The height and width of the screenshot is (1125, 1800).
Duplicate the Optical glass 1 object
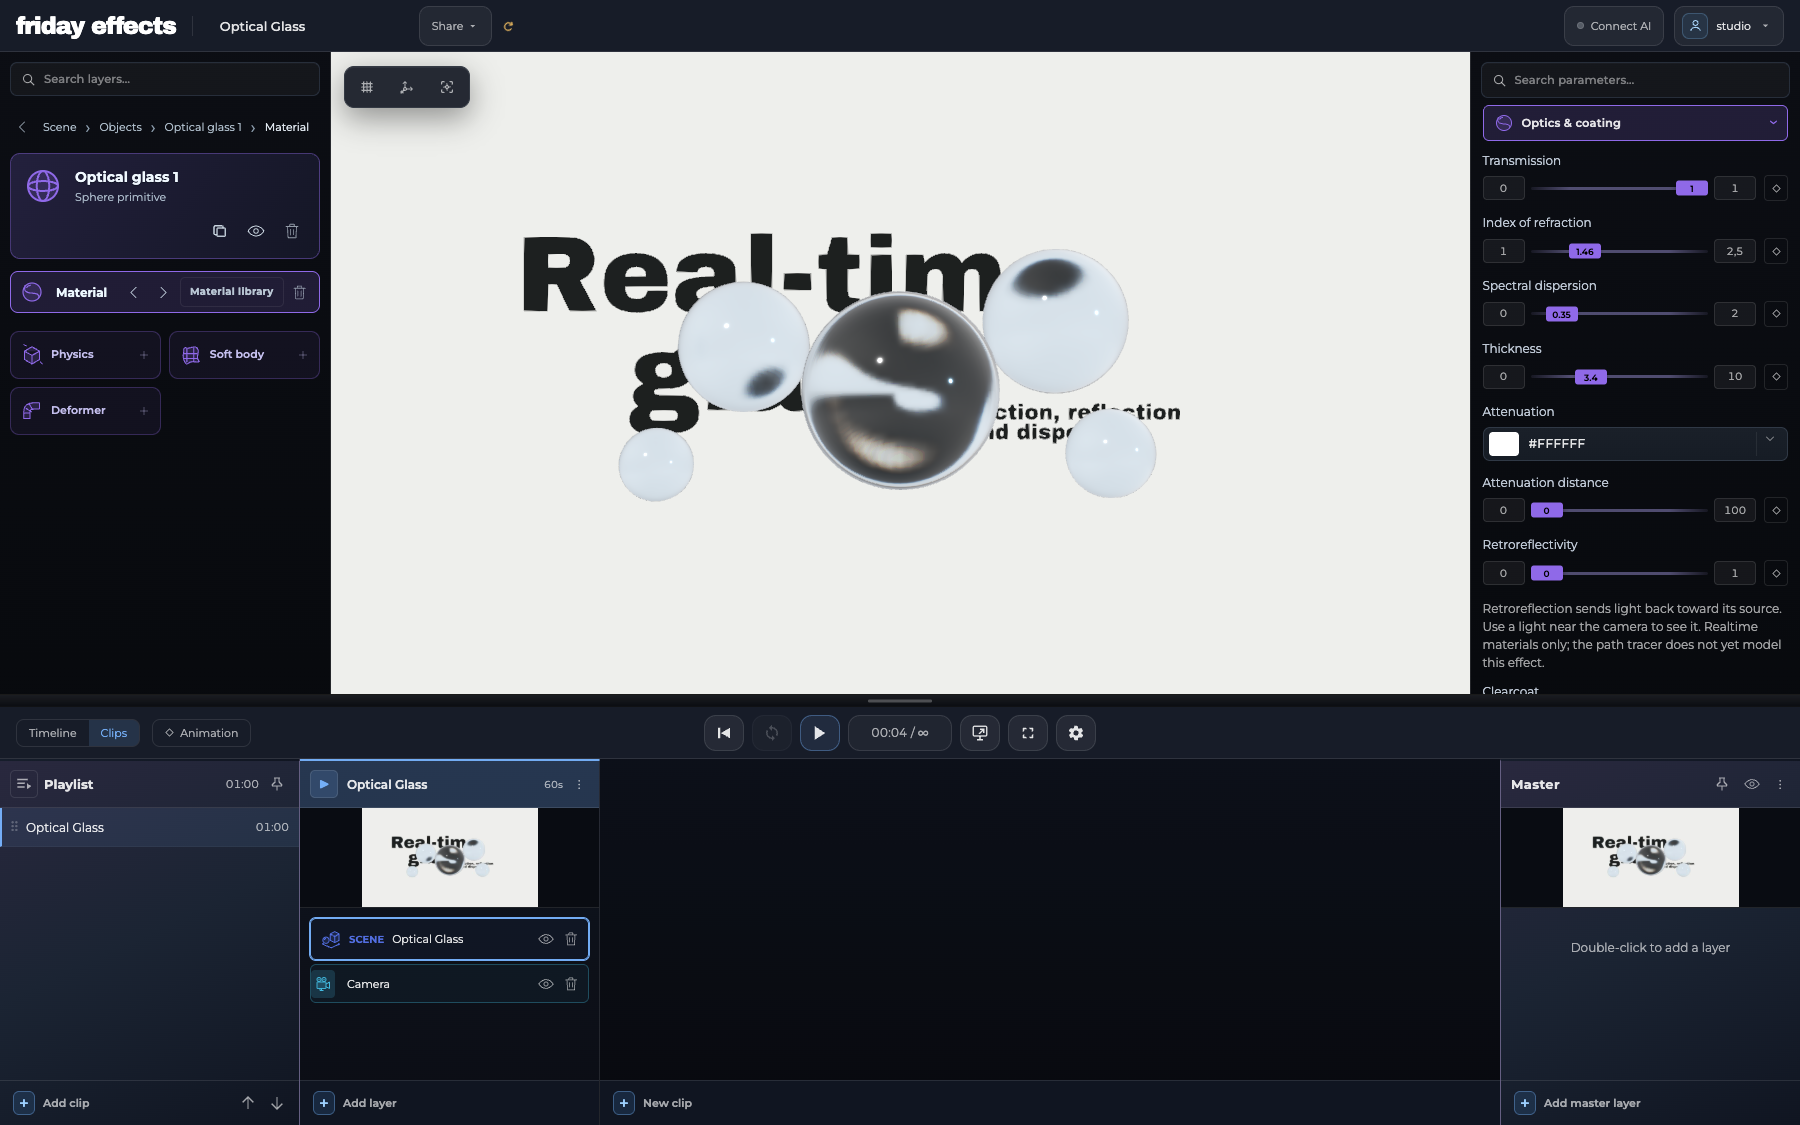220,231
